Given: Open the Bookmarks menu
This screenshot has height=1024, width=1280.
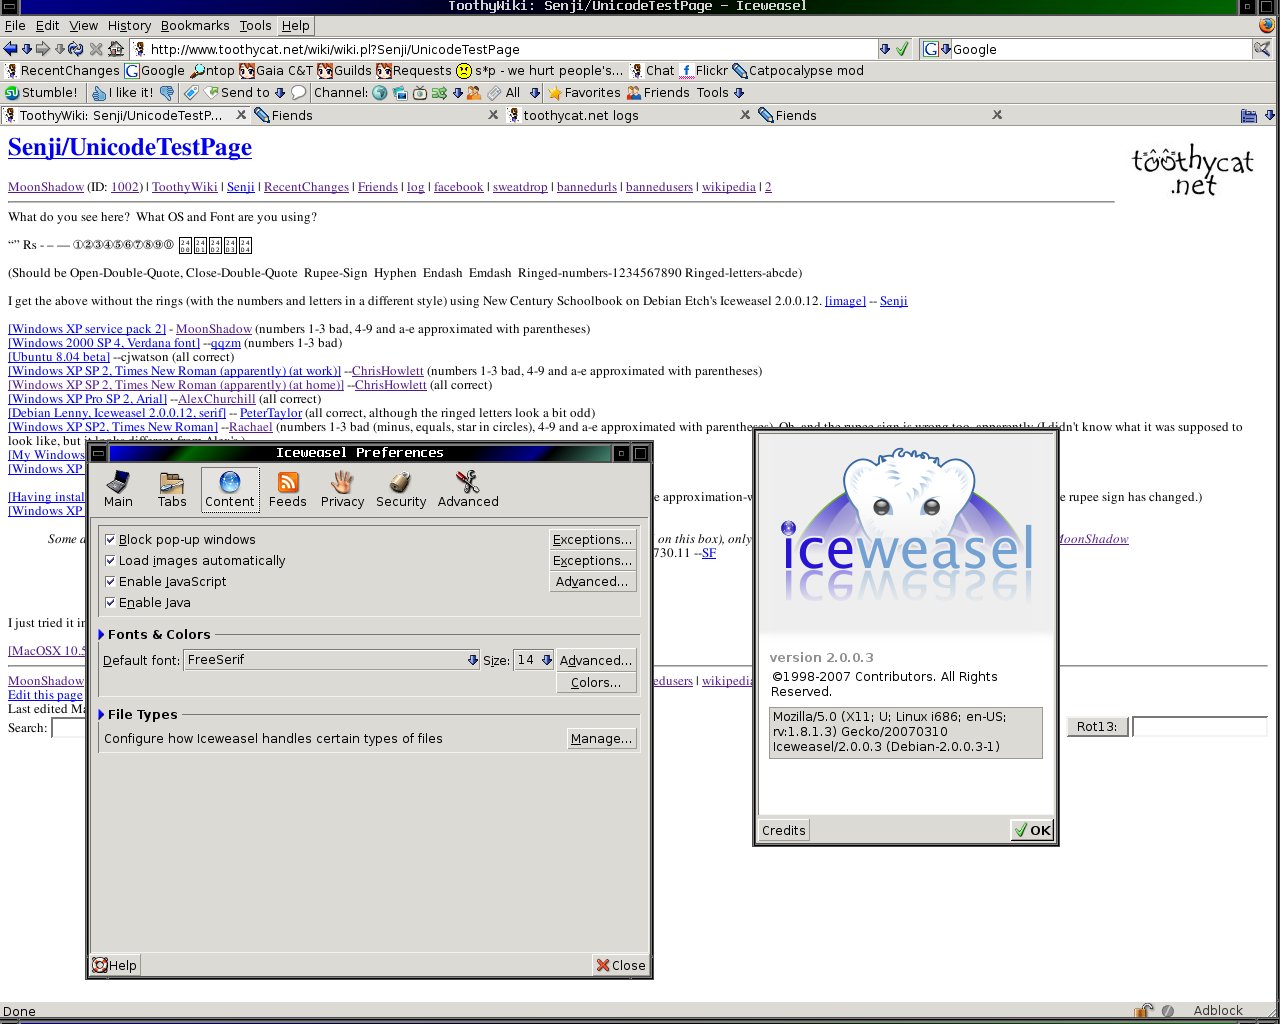Looking at the screenshot, I should (195, 25).
